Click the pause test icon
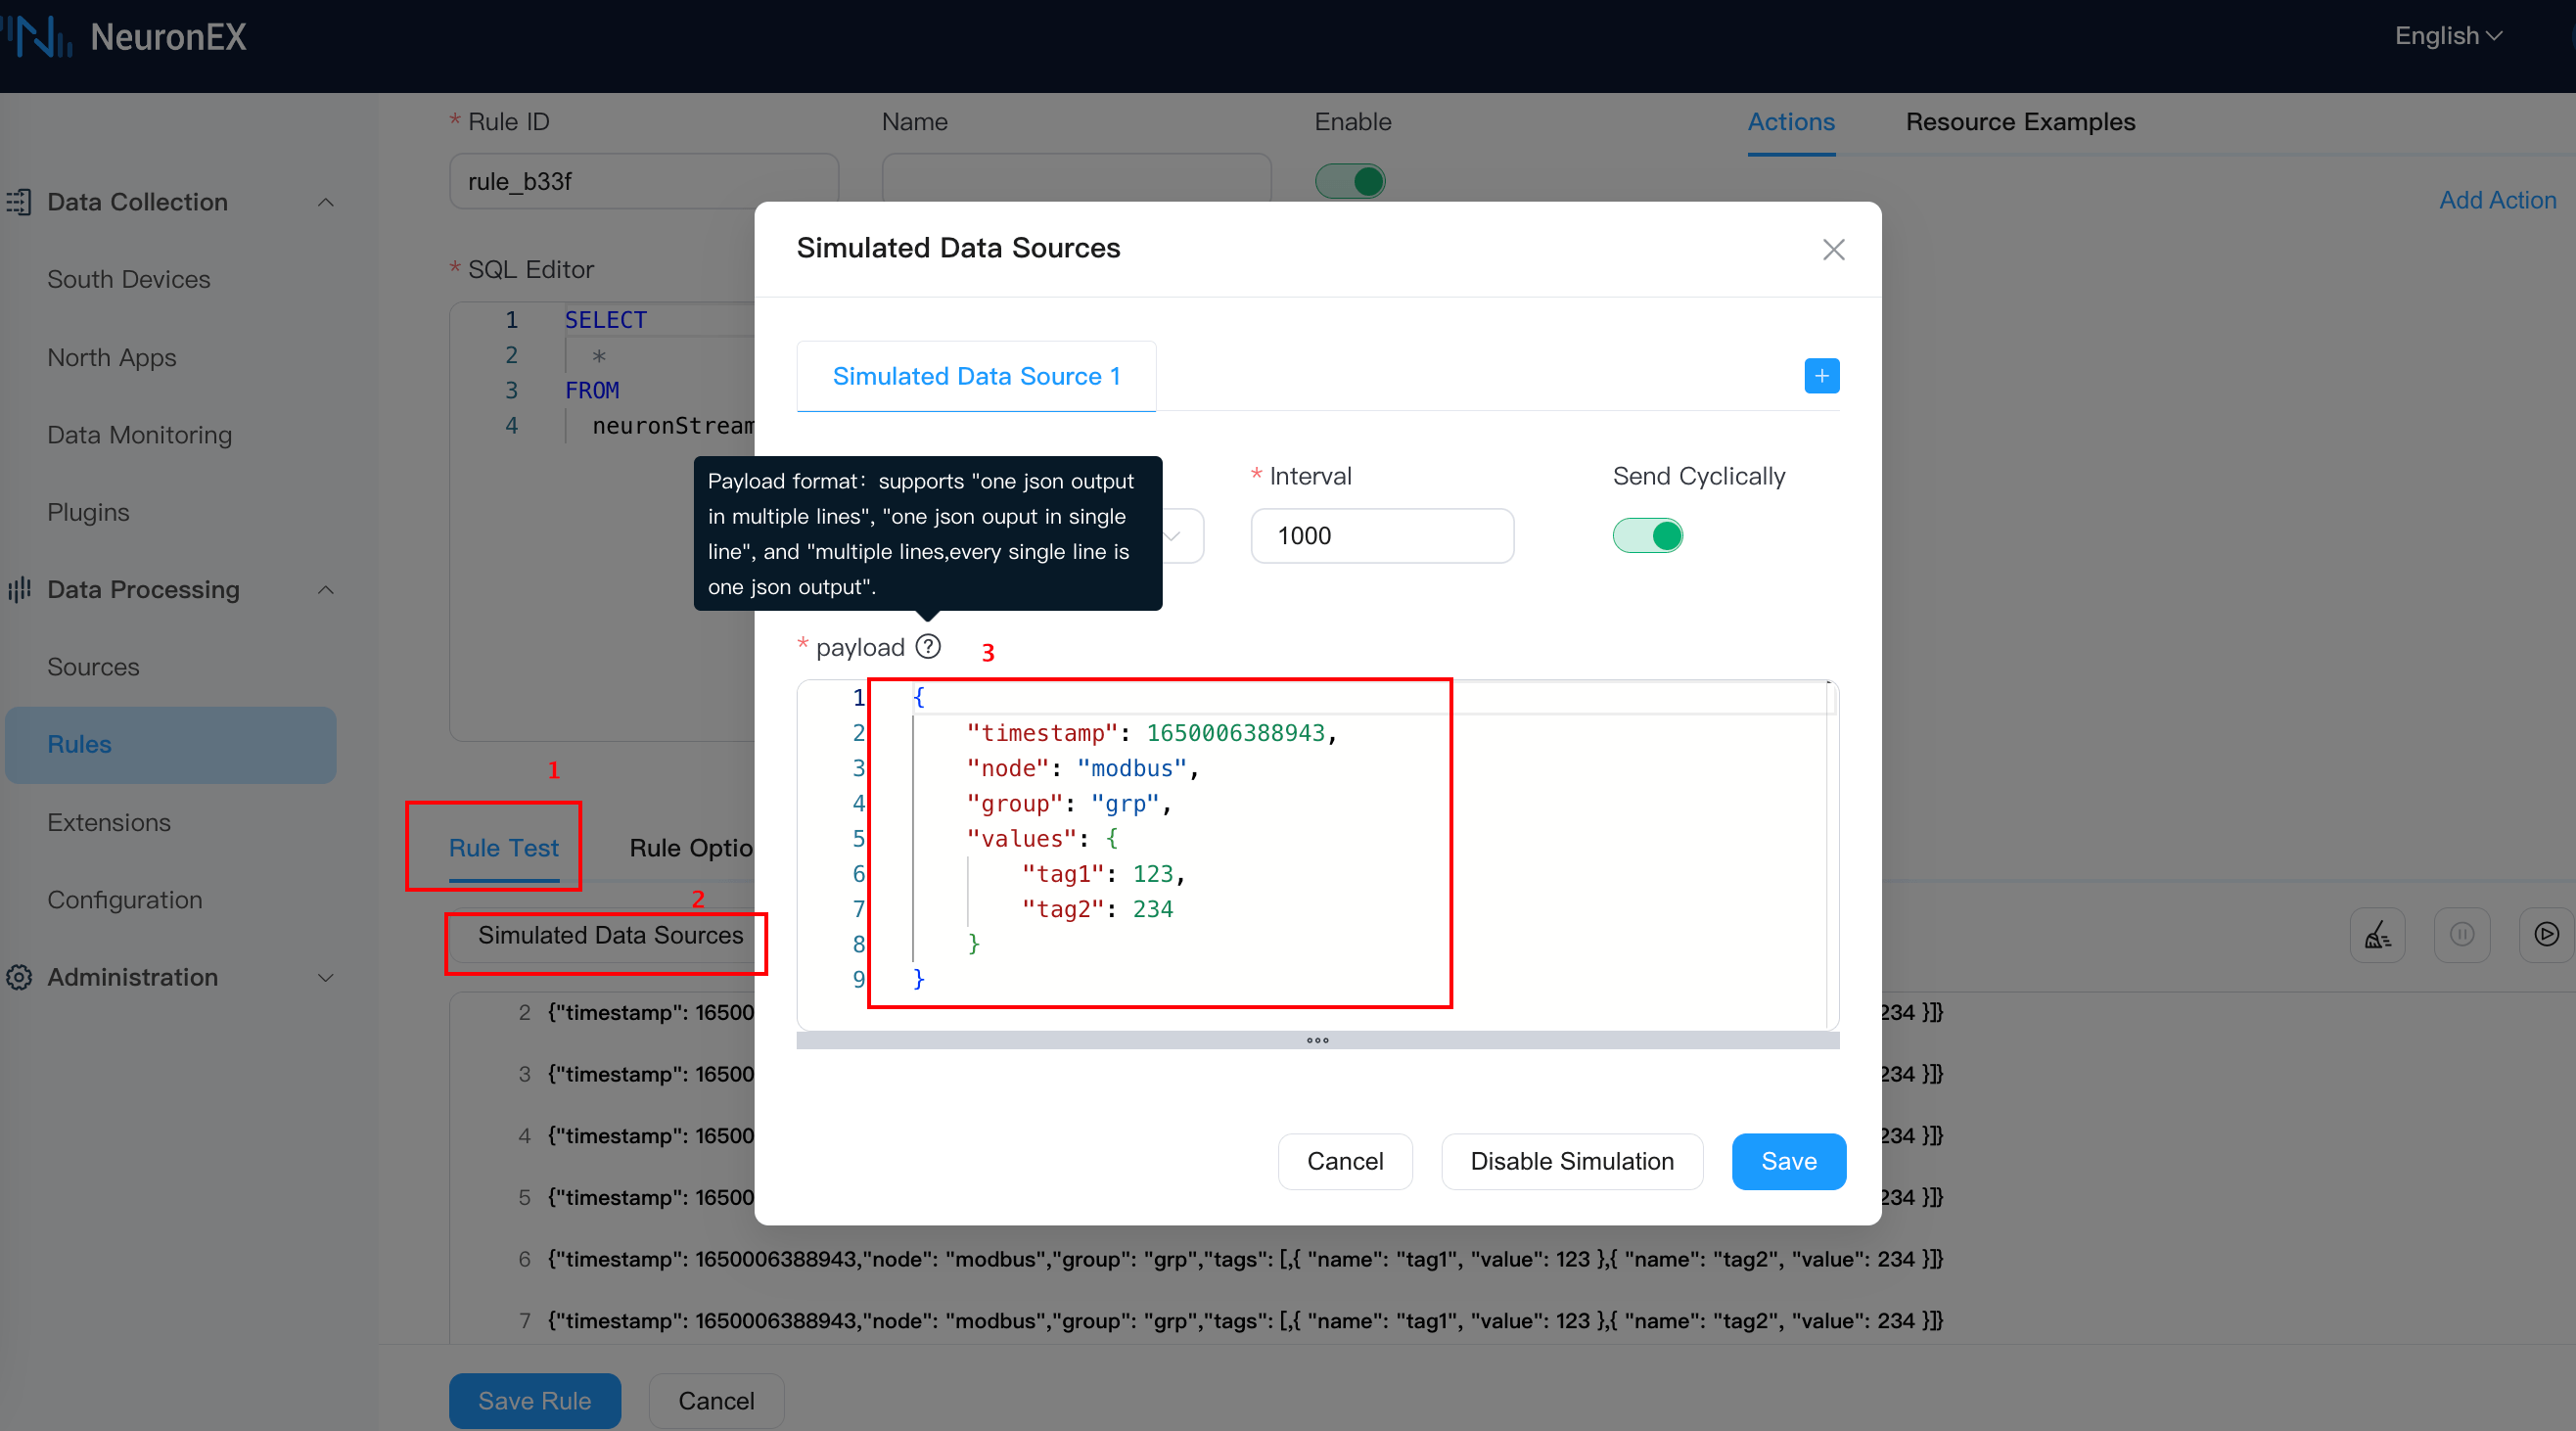 pyautogui.click(x=2461, y=935)
